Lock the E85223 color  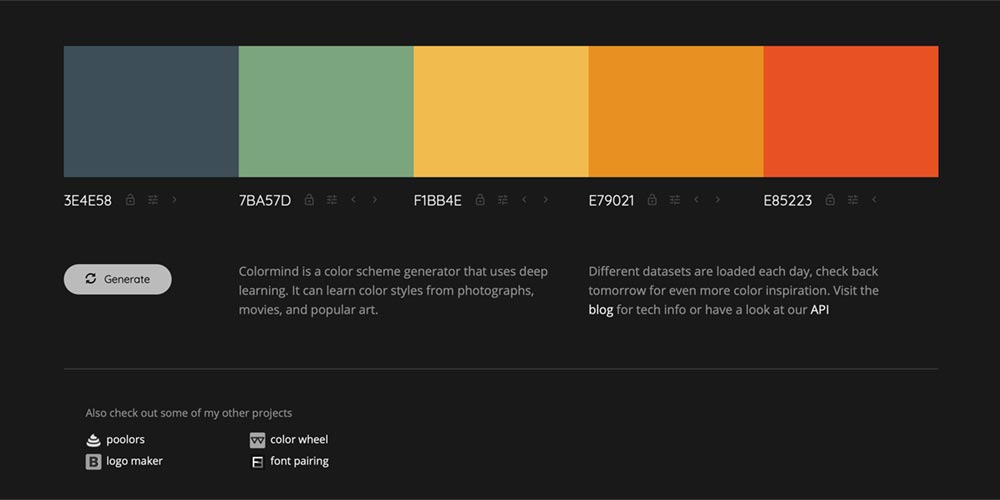[830, 200]
